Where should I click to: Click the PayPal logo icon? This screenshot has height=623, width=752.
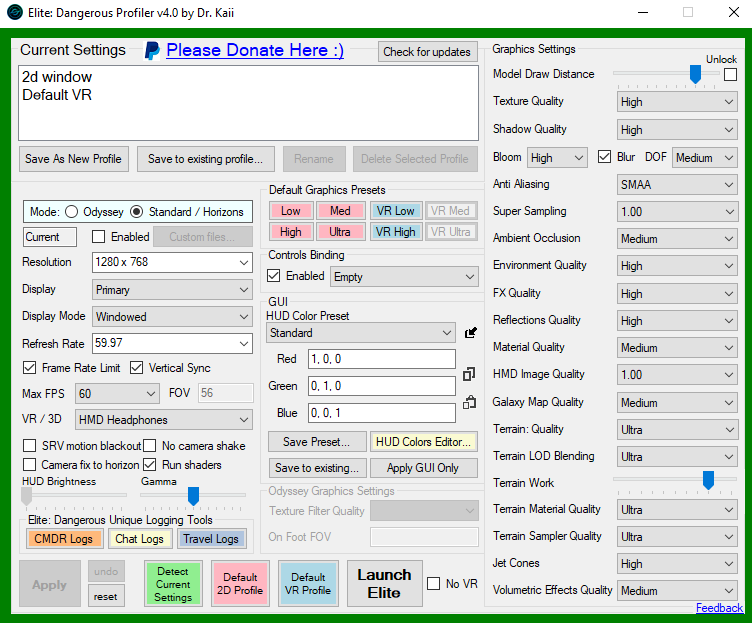point(152,51)
